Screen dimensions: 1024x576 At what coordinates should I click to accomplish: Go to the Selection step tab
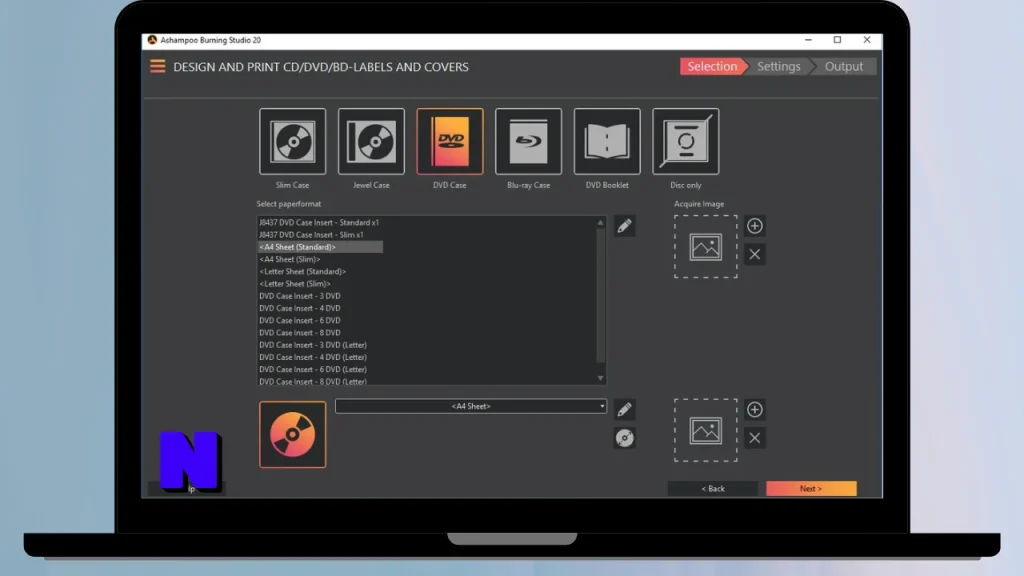tap(712, 67)
